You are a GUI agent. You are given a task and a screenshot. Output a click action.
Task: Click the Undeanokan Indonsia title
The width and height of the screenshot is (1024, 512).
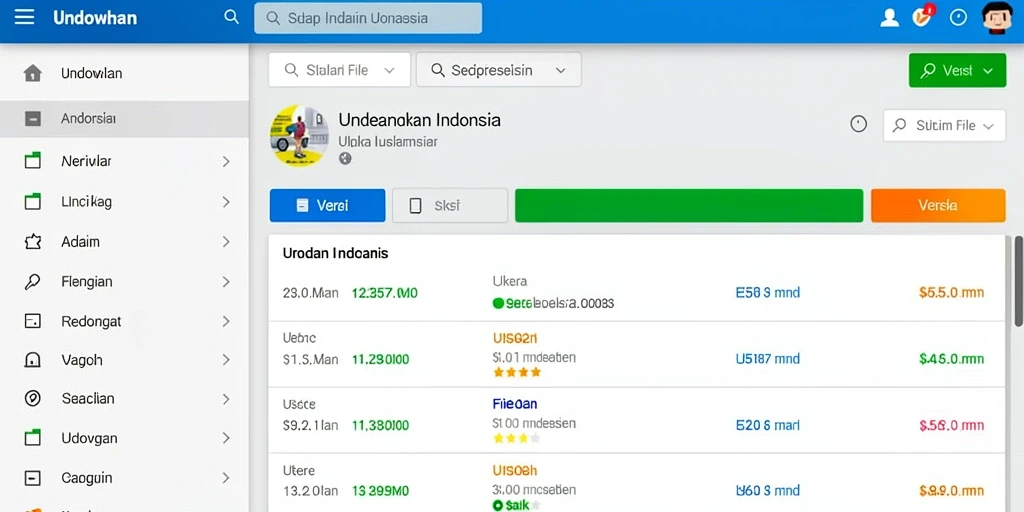[x=420, y=120]
